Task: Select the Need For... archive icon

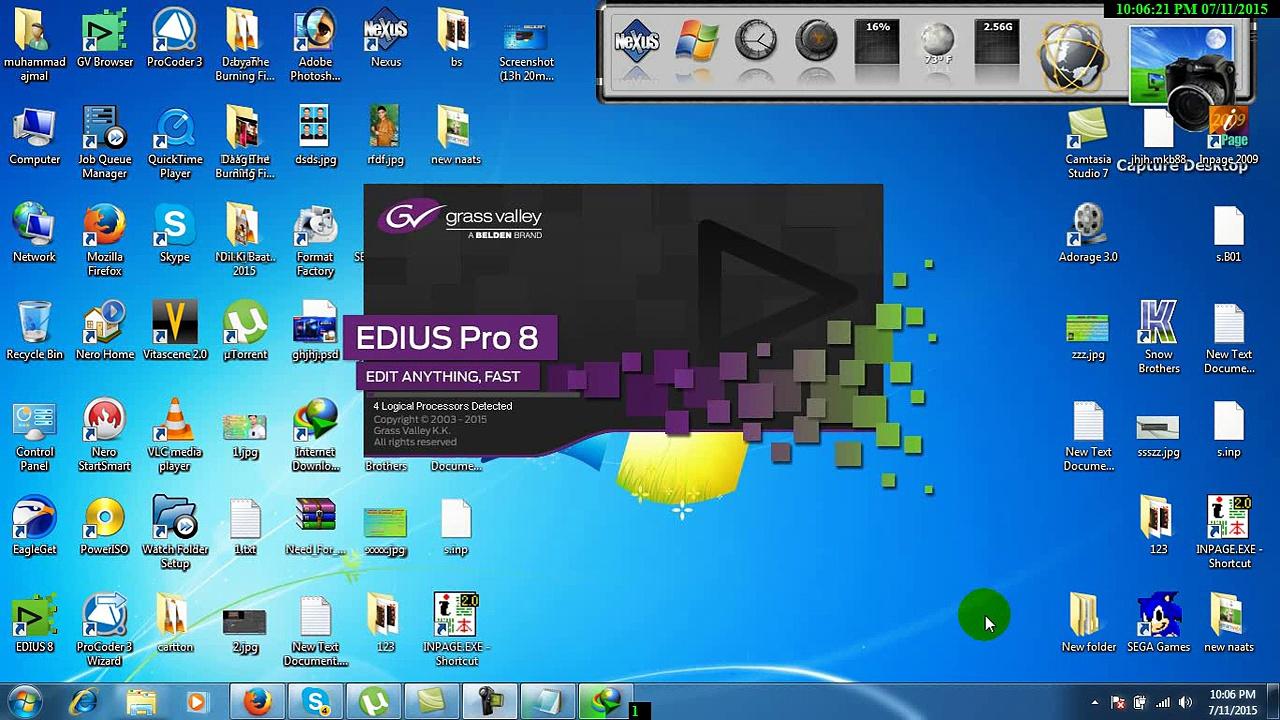Action: pos(315,527)
